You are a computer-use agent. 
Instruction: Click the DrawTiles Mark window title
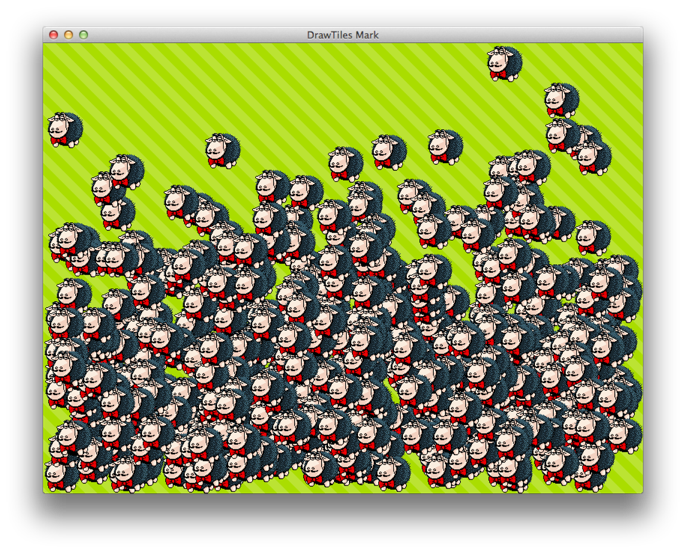pos(343,35)
